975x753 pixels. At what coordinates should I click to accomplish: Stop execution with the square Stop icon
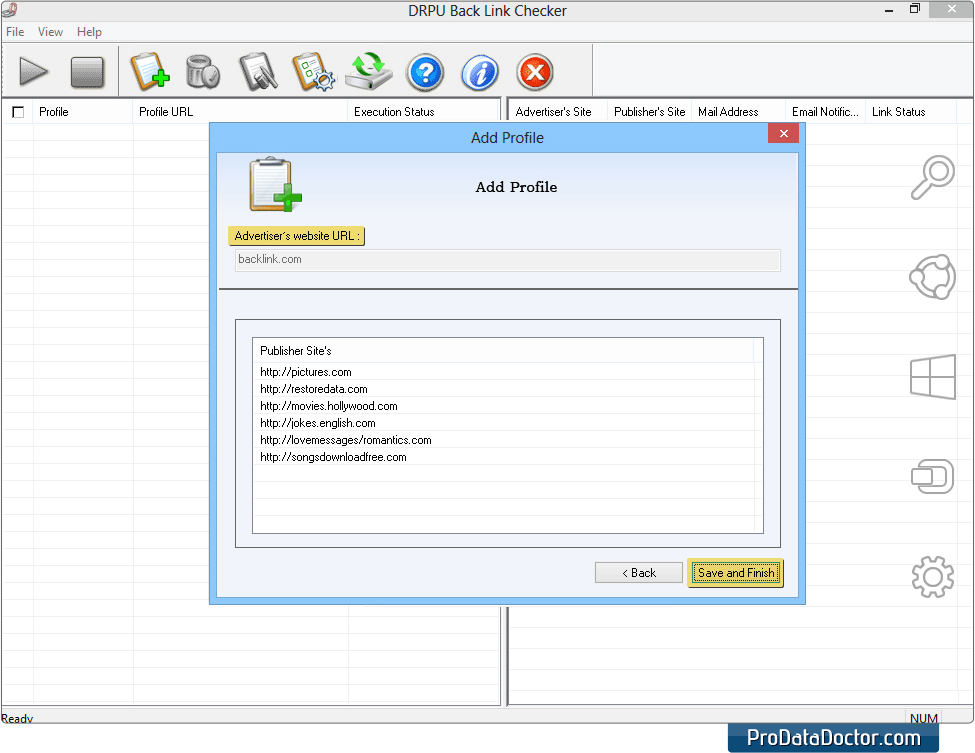(87, 72)
